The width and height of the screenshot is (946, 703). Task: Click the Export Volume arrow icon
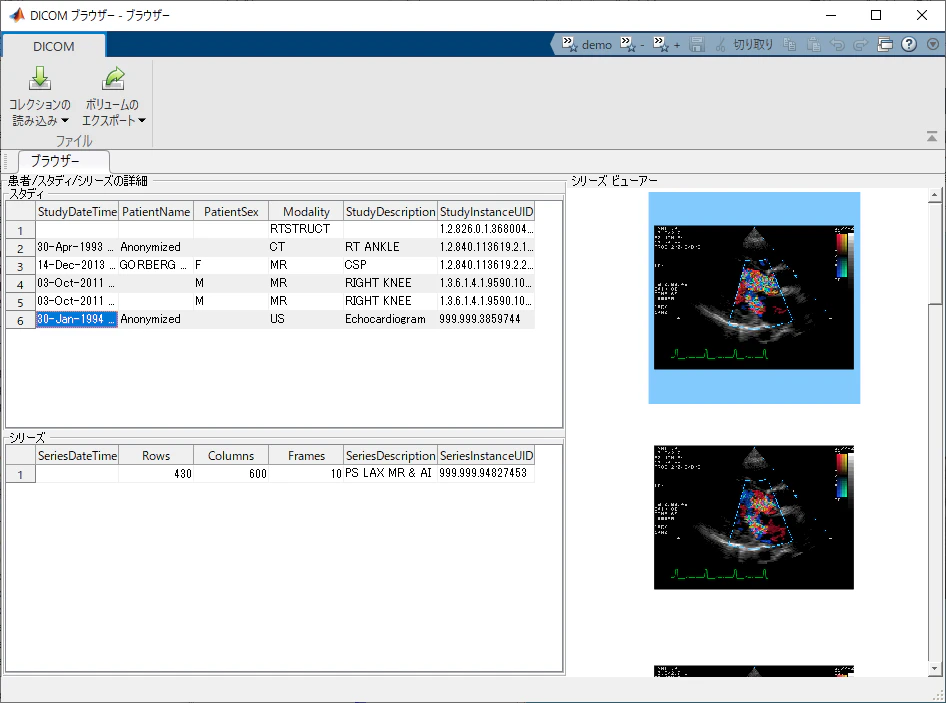point(113,79)
